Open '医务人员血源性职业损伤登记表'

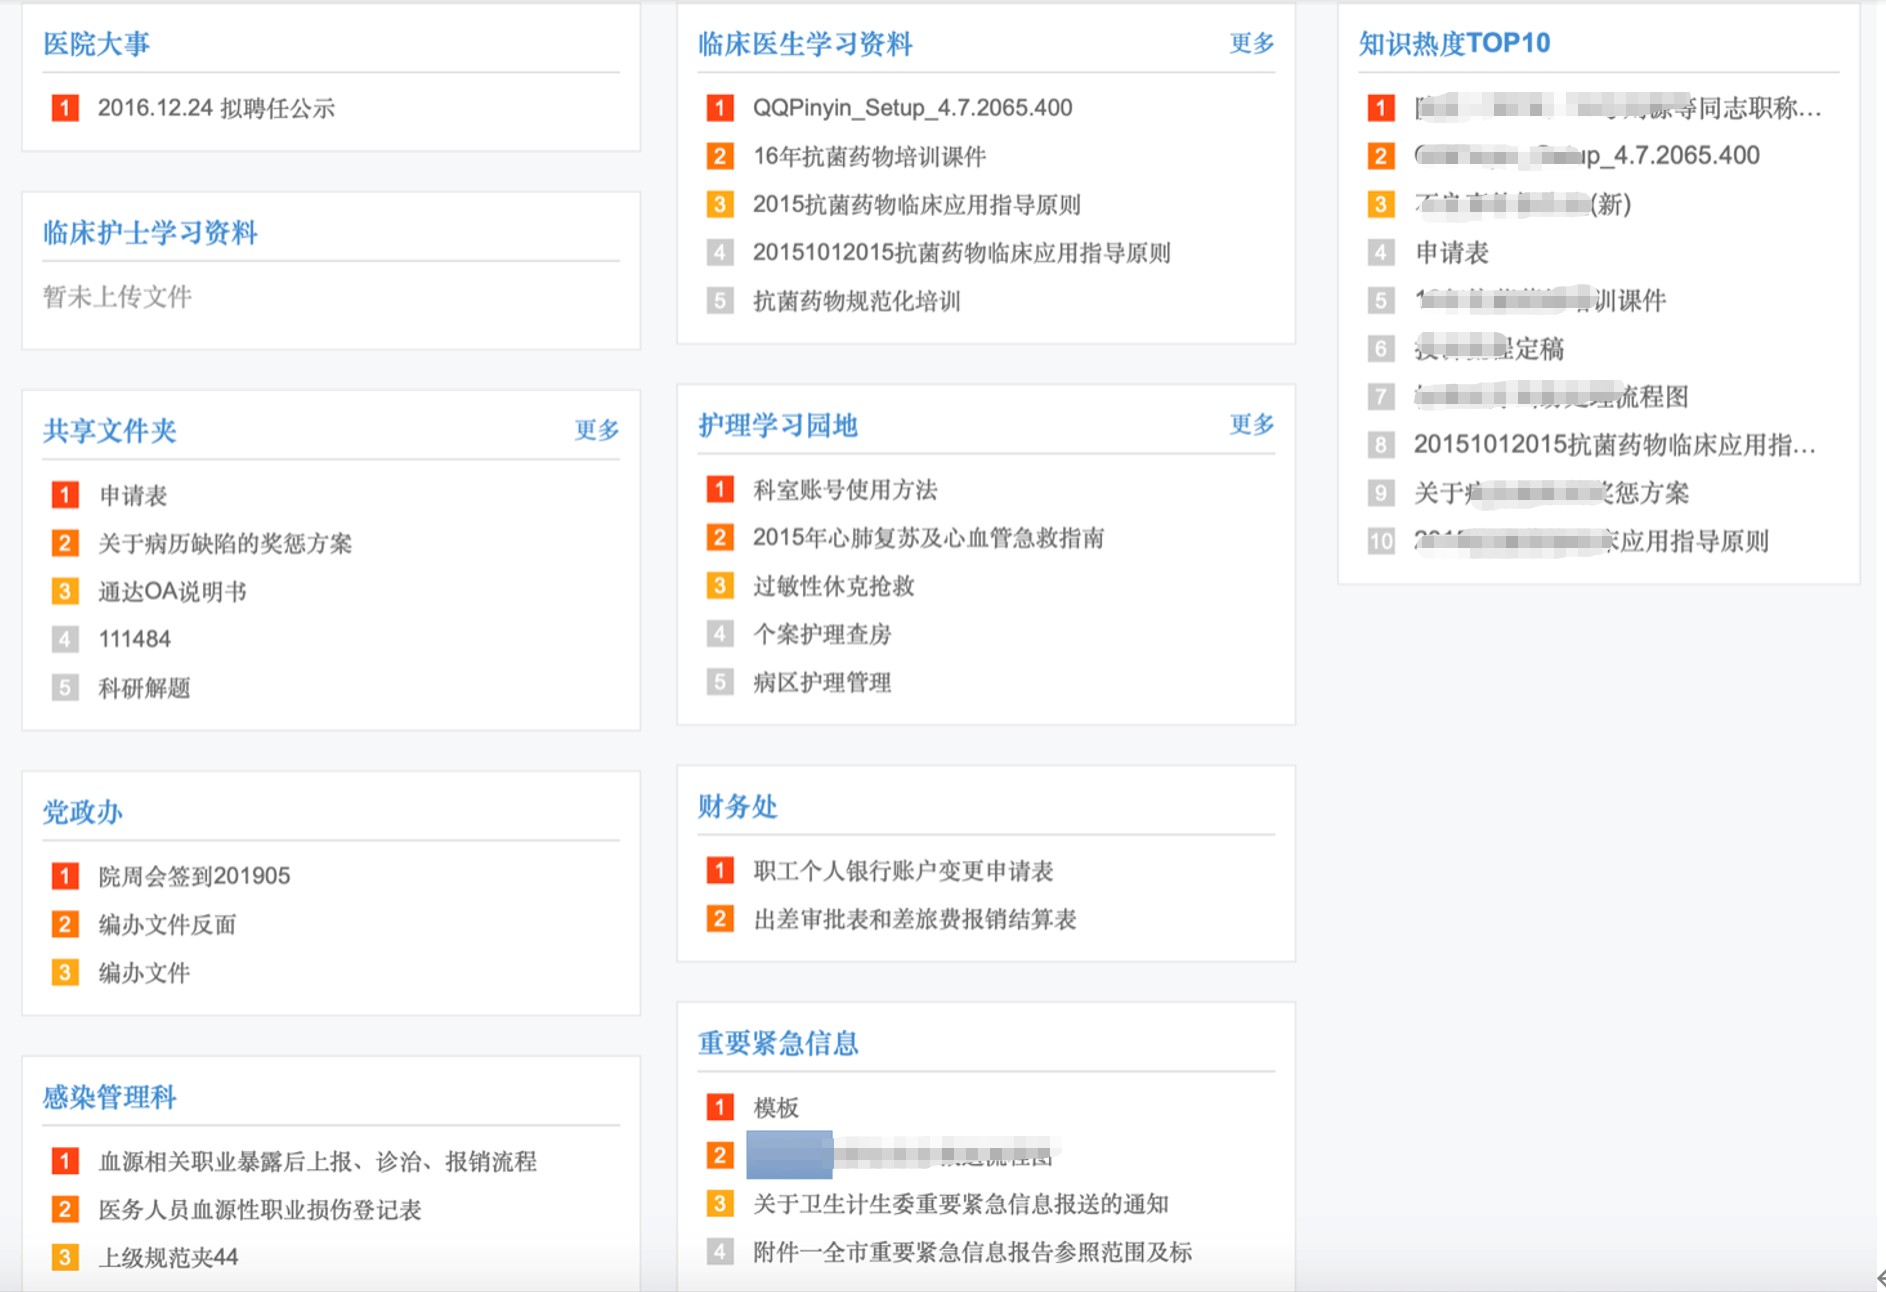pyautogui.click(x=259, y=1209)
